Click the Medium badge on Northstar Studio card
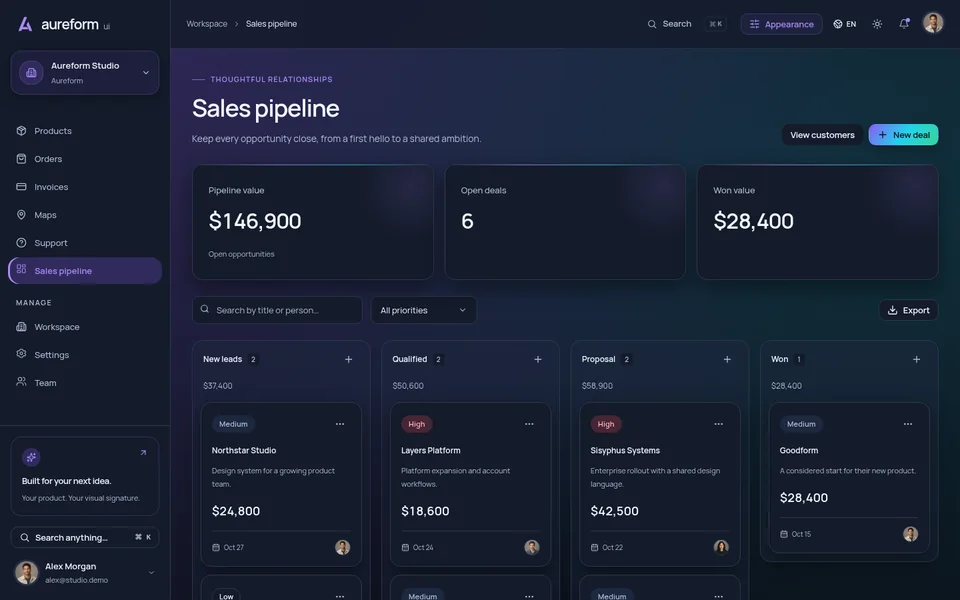This screenshot has width=960, height=600. (x=233, y=424)
